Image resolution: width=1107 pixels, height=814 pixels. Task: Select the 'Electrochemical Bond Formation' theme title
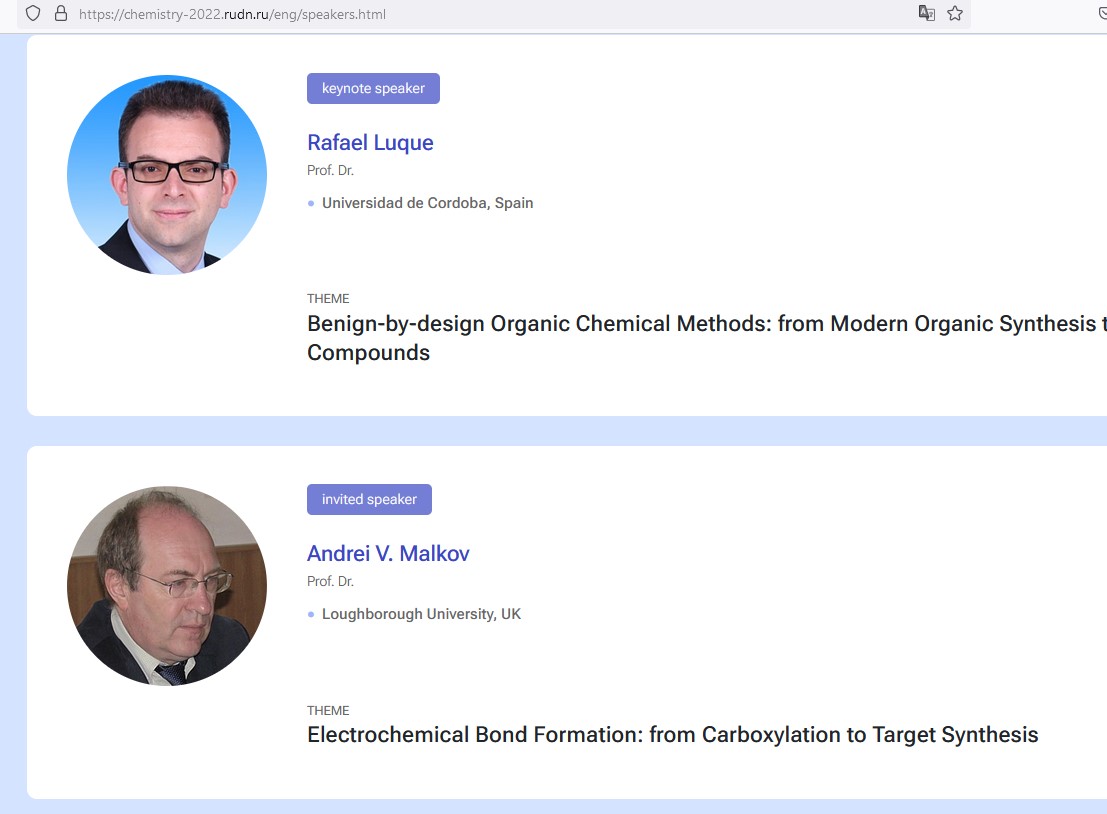pos(672,735)
